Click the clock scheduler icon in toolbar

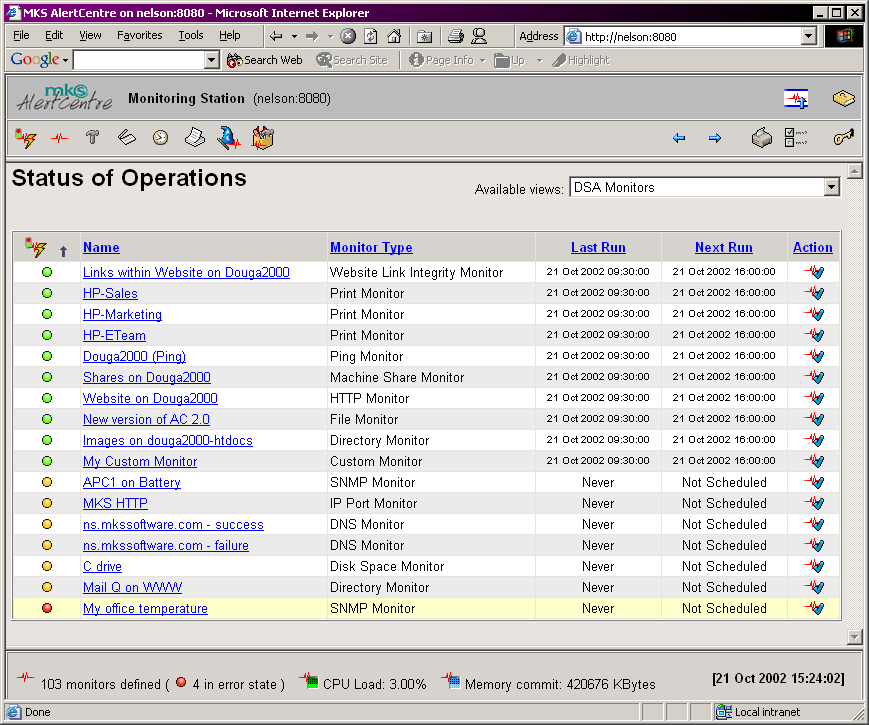click(x=160, y=138)
